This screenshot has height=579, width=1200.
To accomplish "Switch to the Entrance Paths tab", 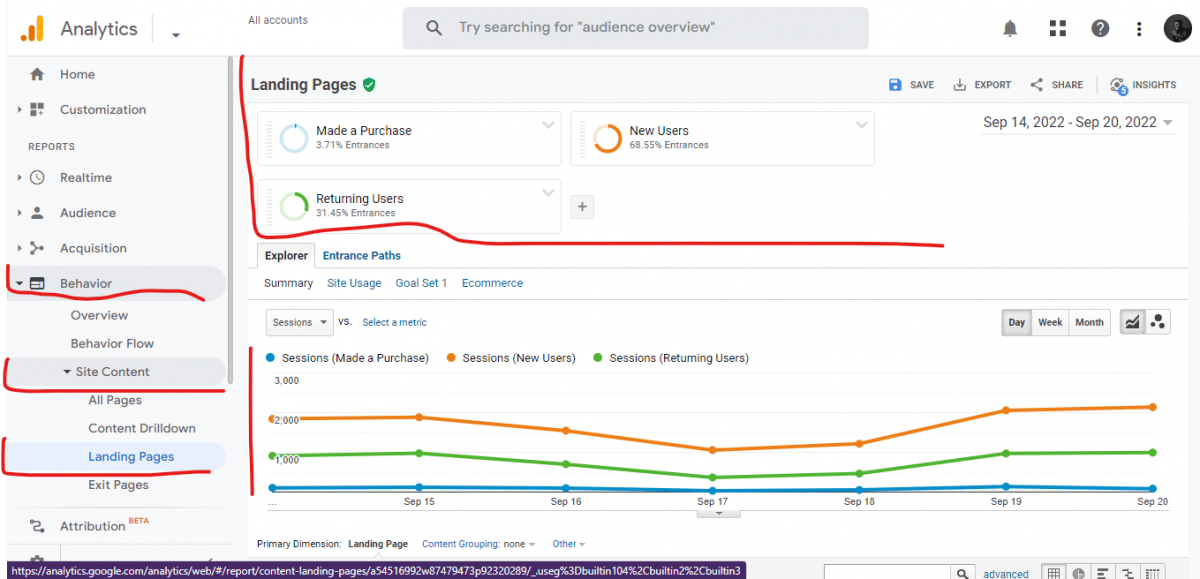I will [361, 255].
